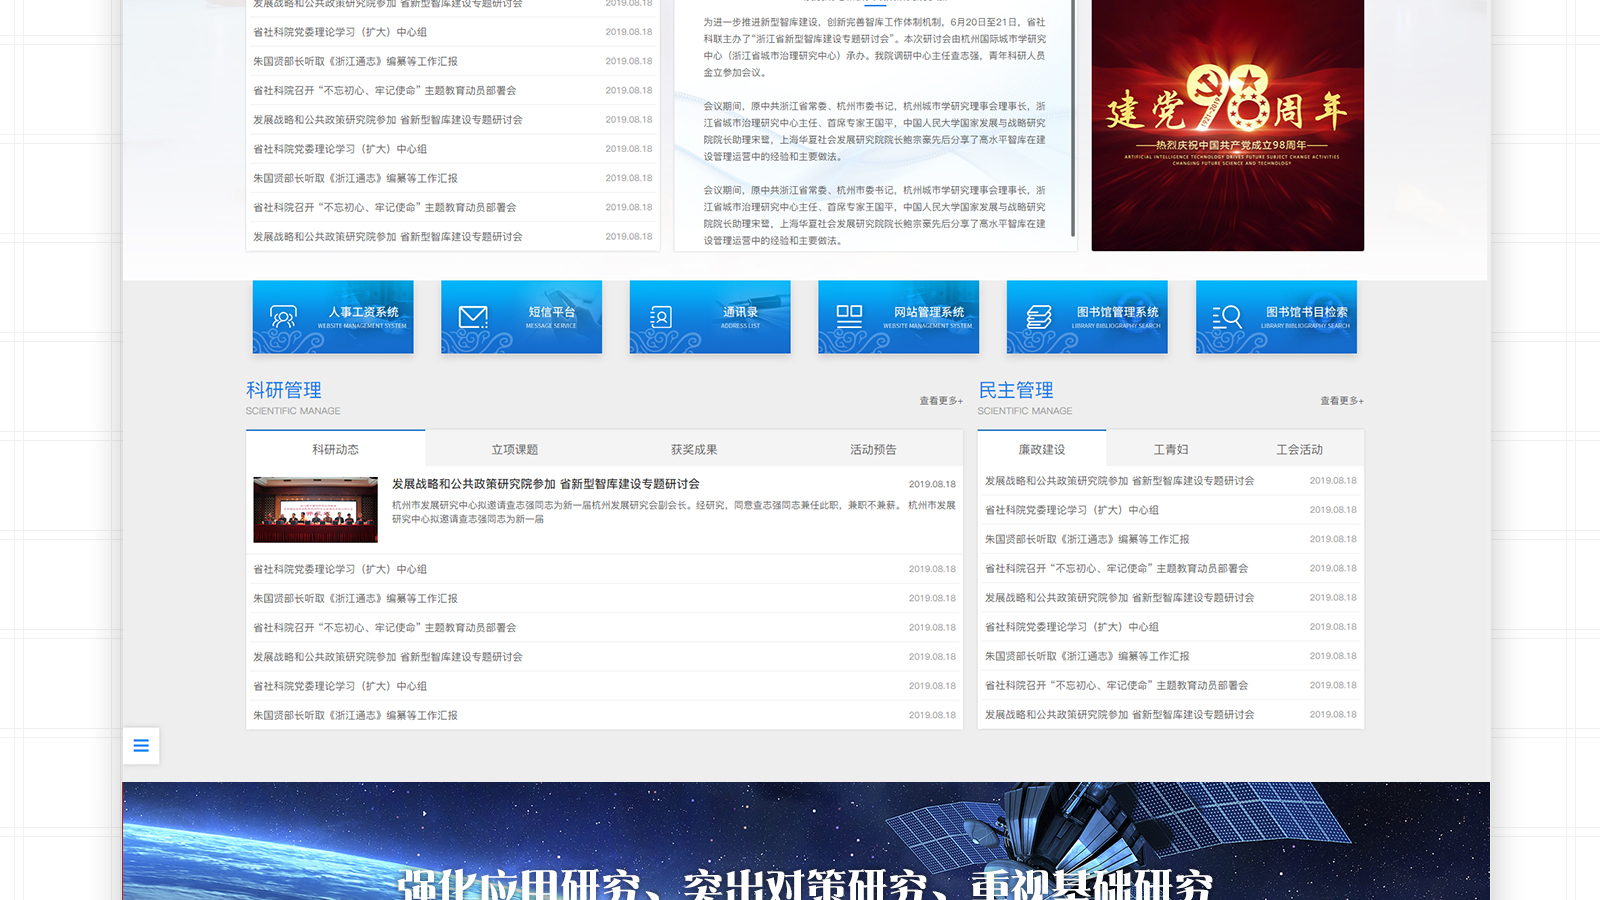This screenshot has height=900, width=1600.
Task: Expand 查看更多 for 科研管理 section
Action: pyautogui.click(x=940, y=401)
